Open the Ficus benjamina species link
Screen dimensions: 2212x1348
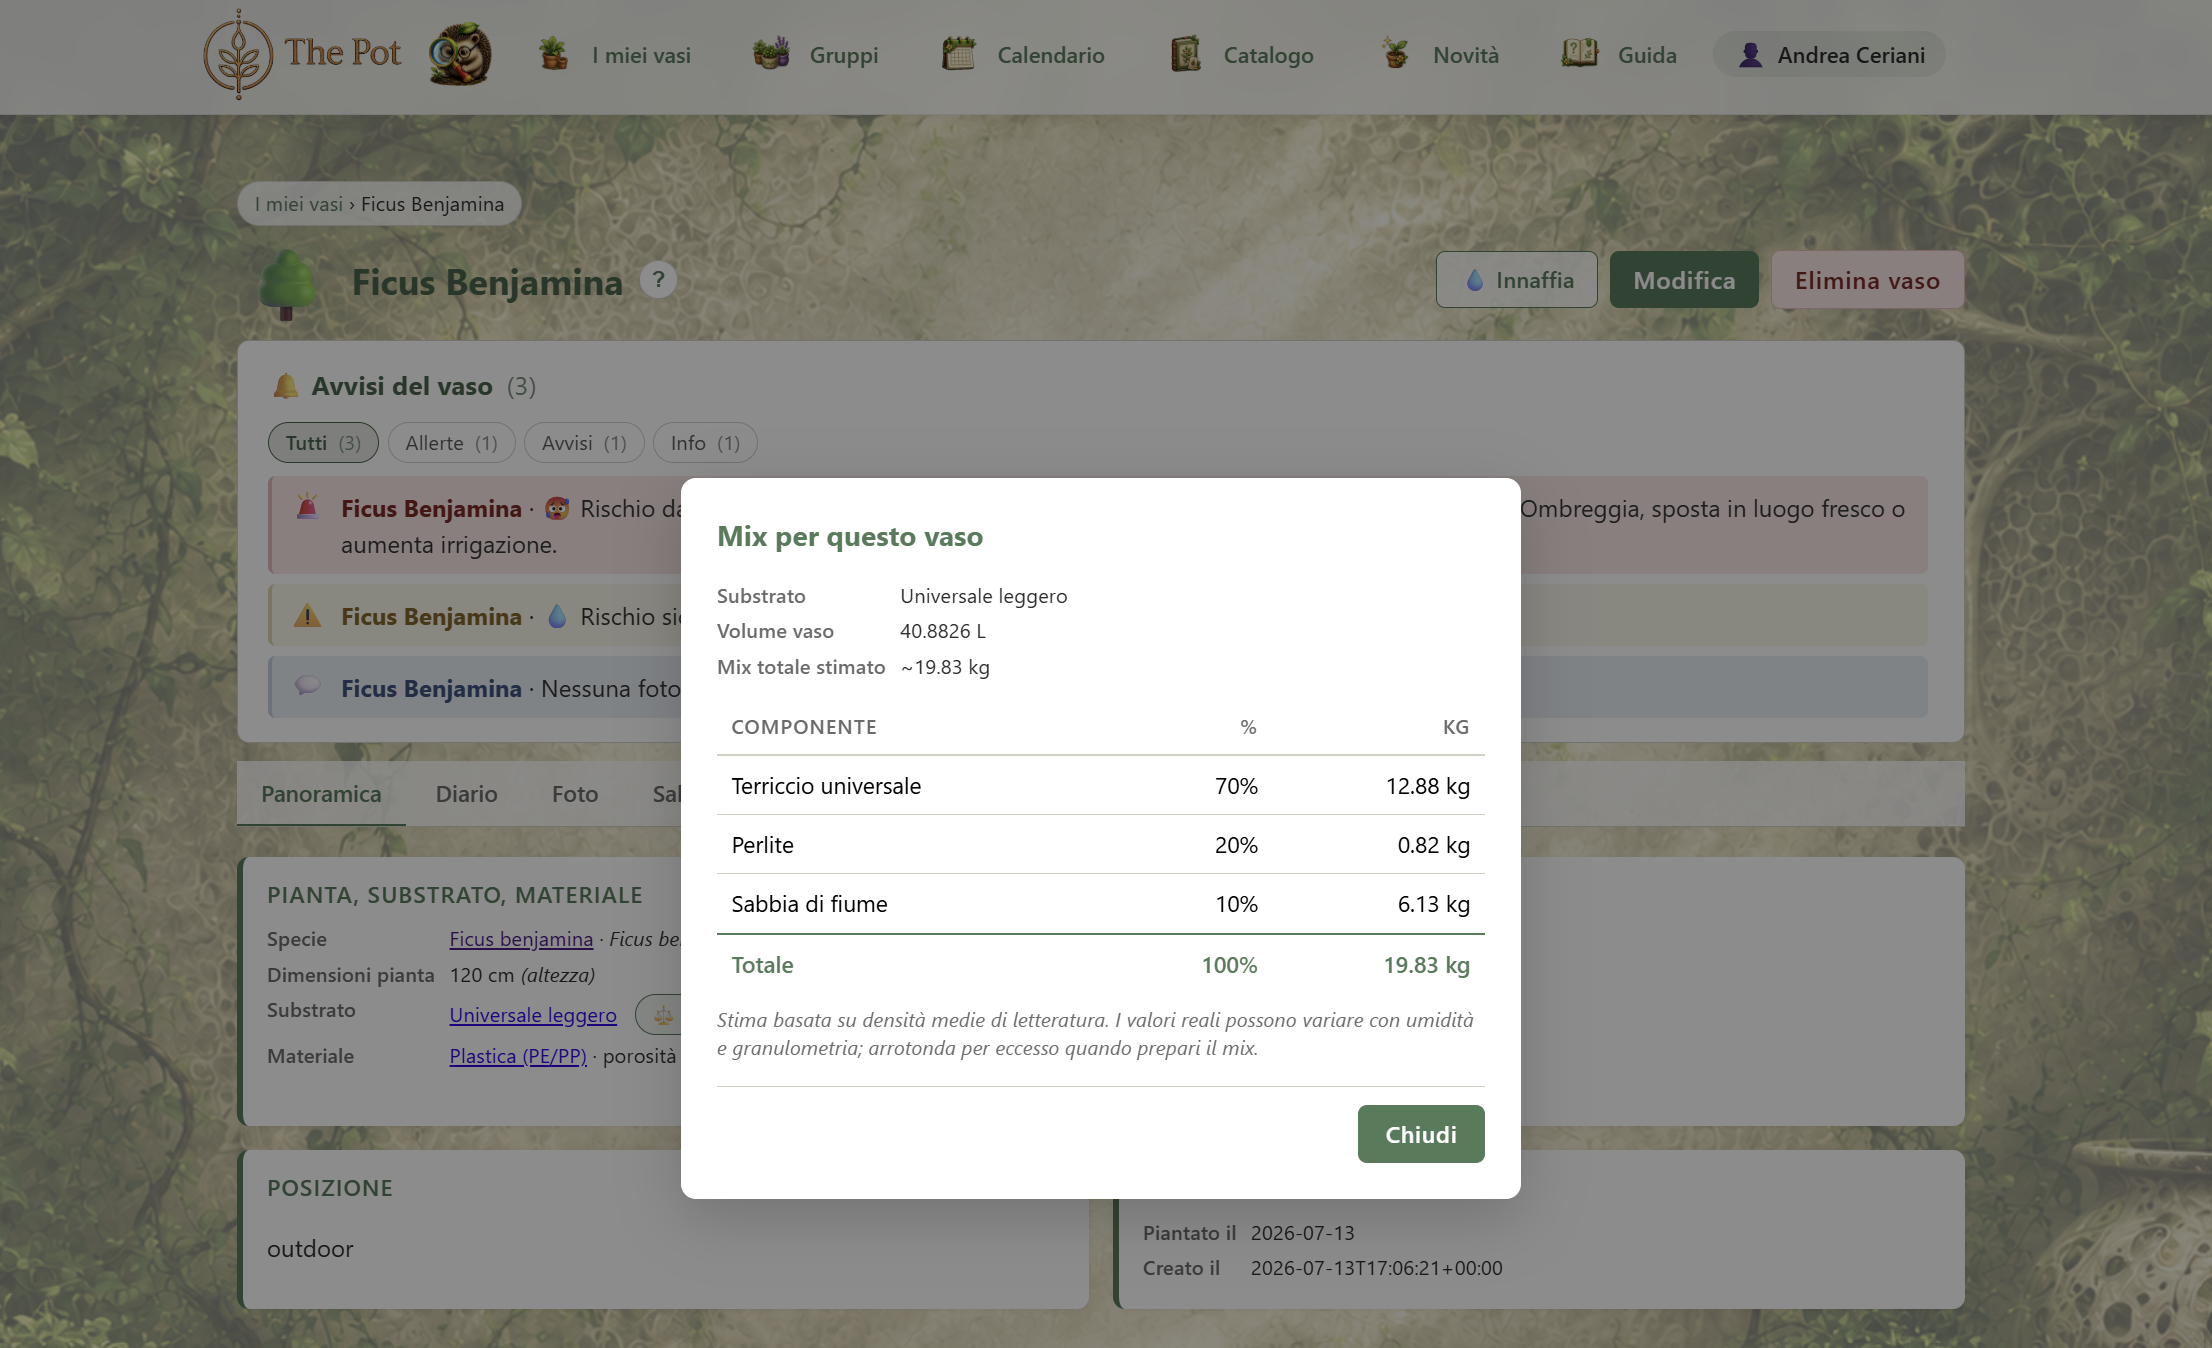(521, 939)
